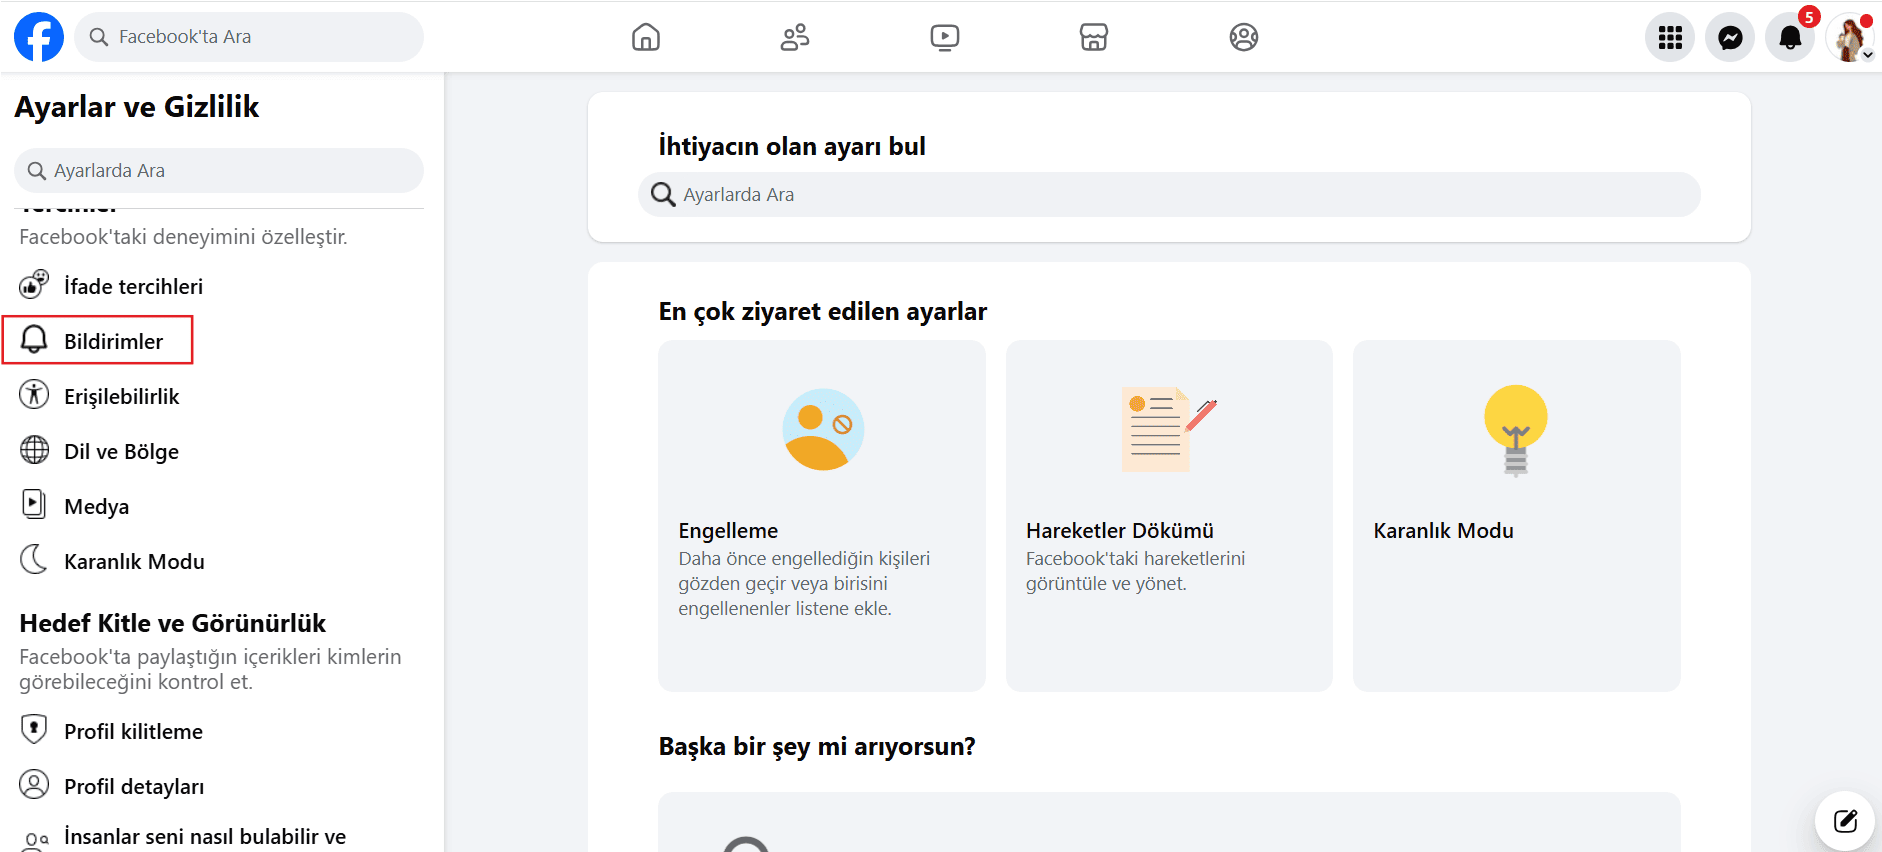Open Erişilebilirlik settings
The width and height of the screenshot is (1882, 852).
point(219,396)
